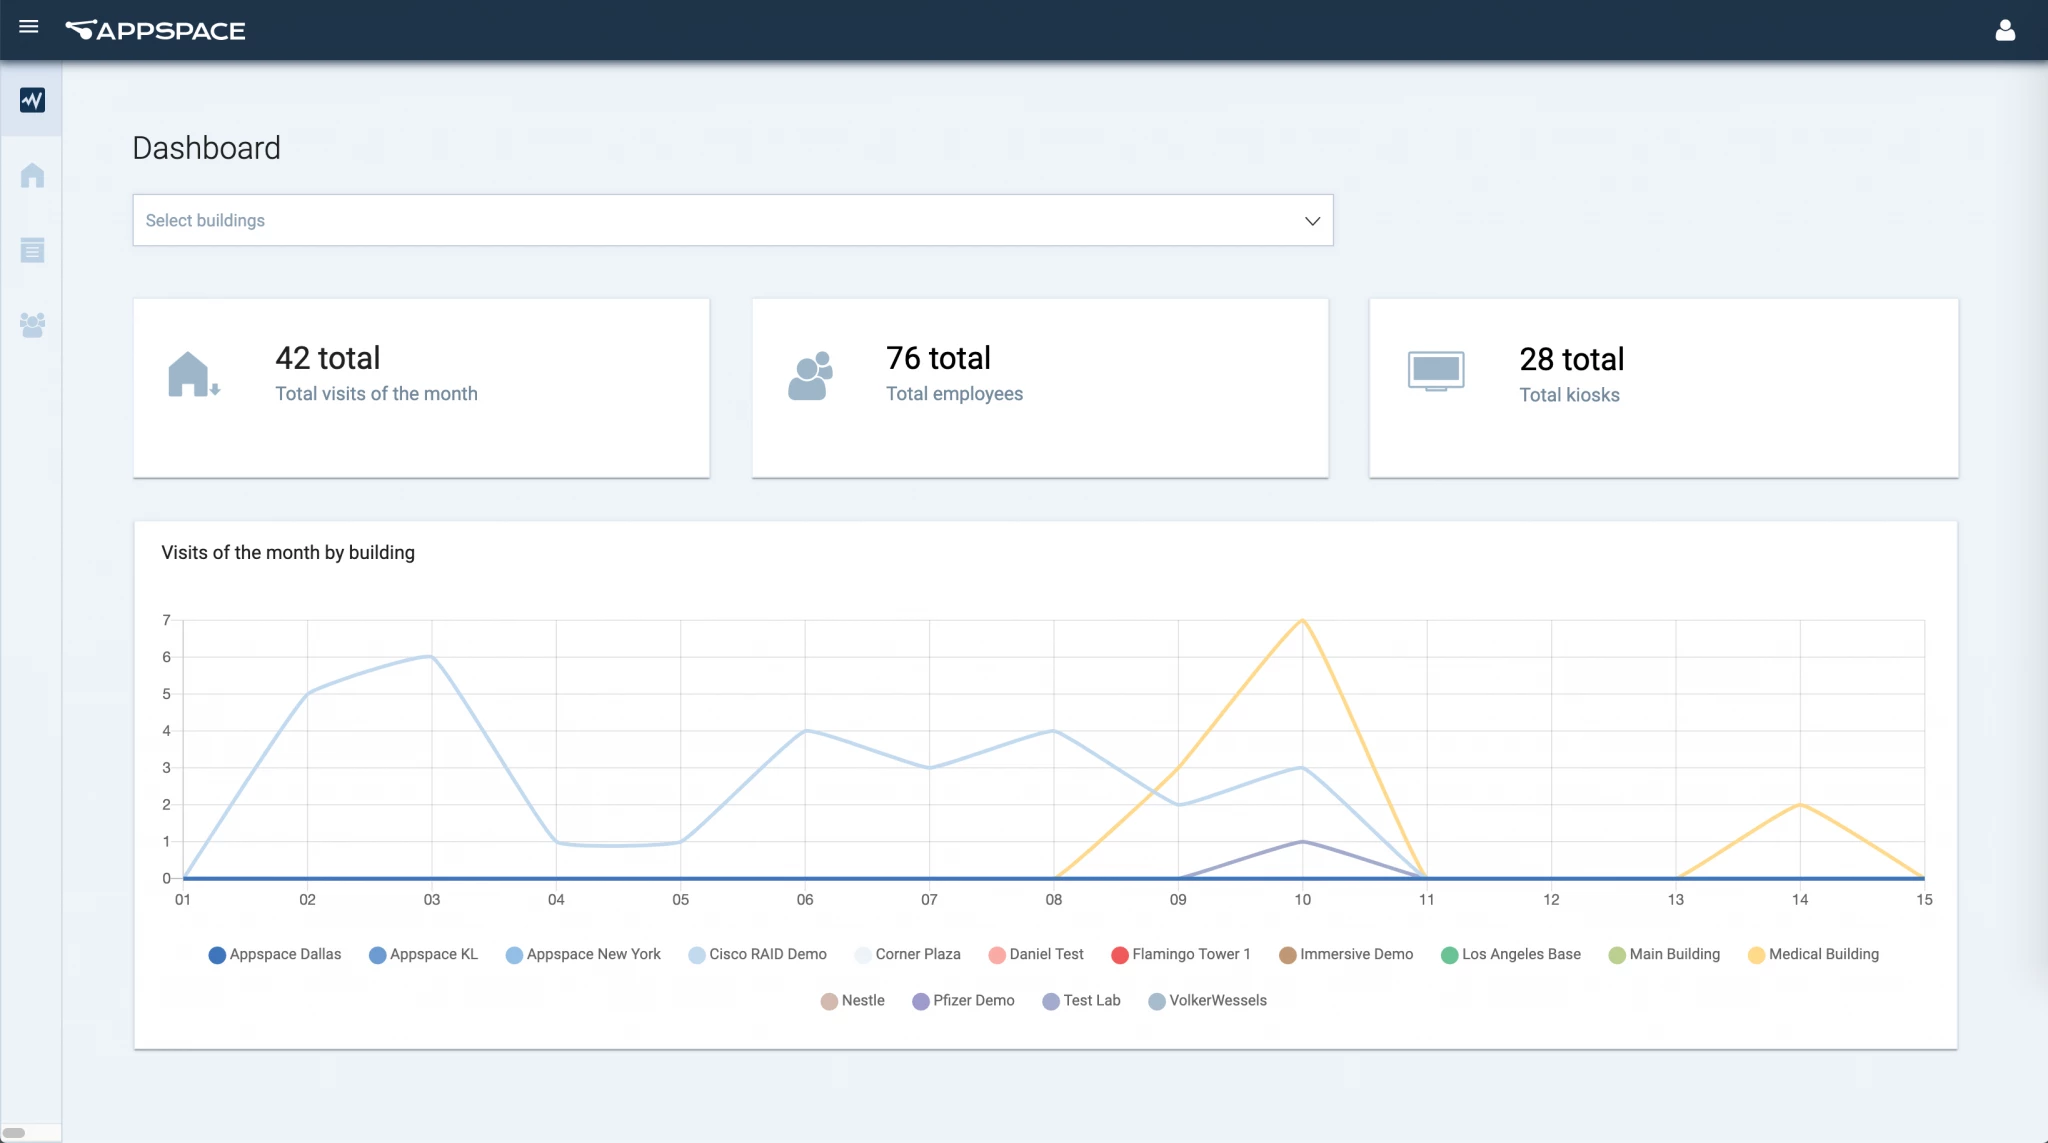This screenshot has height=1143, width=2048.
Task: Click the Select buildings field
Action: point(700,221)
